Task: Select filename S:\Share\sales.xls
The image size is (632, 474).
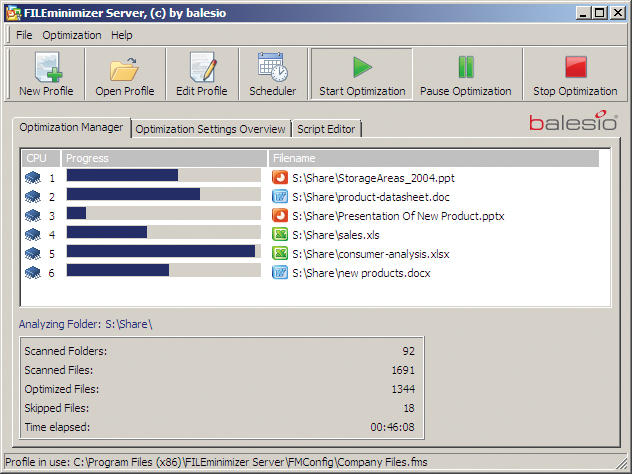Action: point(336,235)
